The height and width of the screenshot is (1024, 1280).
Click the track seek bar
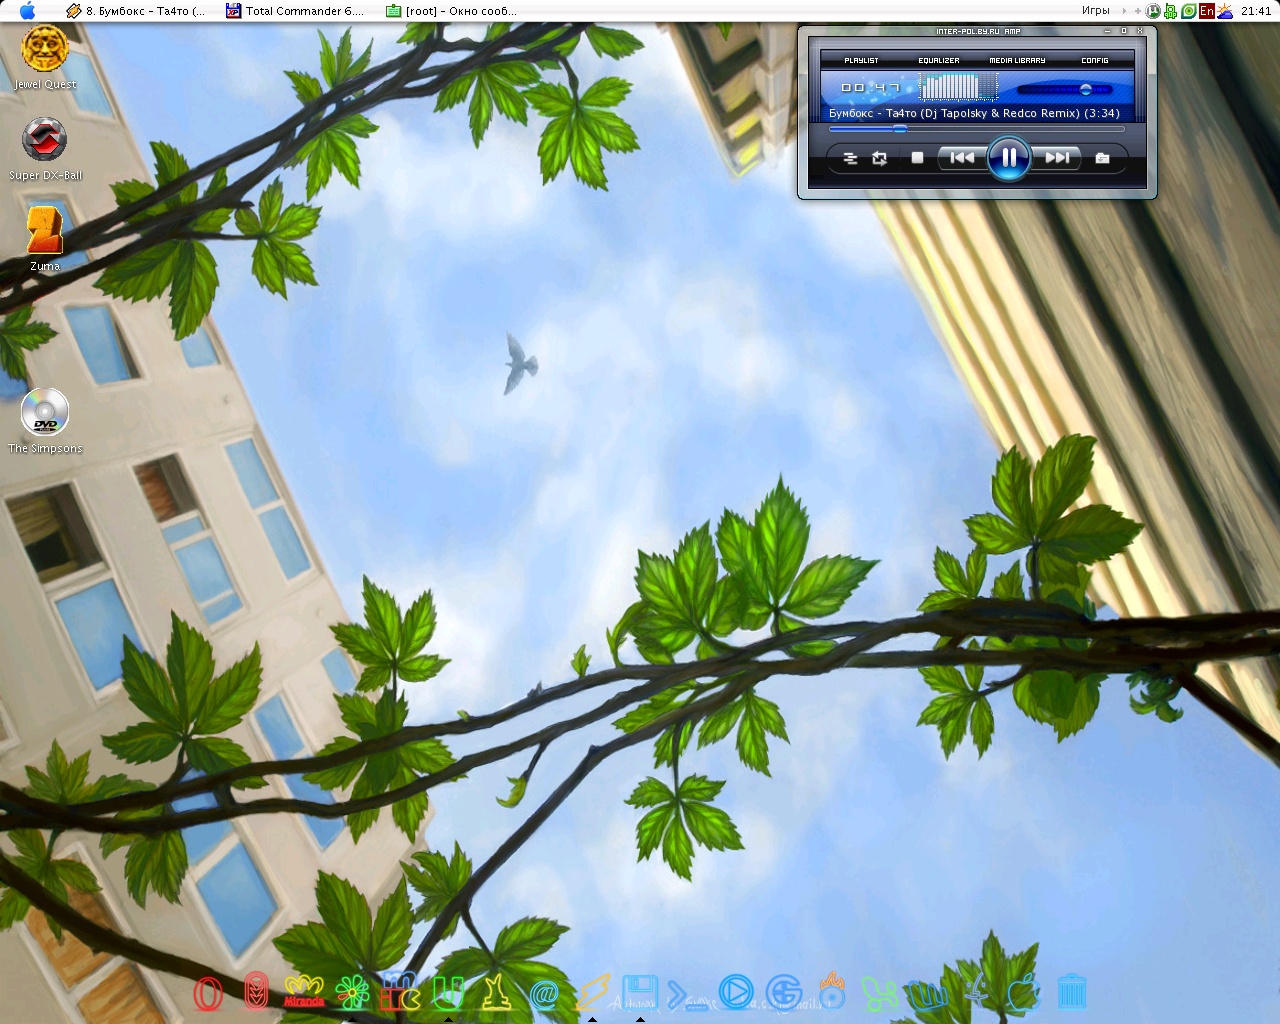(976, 128)
